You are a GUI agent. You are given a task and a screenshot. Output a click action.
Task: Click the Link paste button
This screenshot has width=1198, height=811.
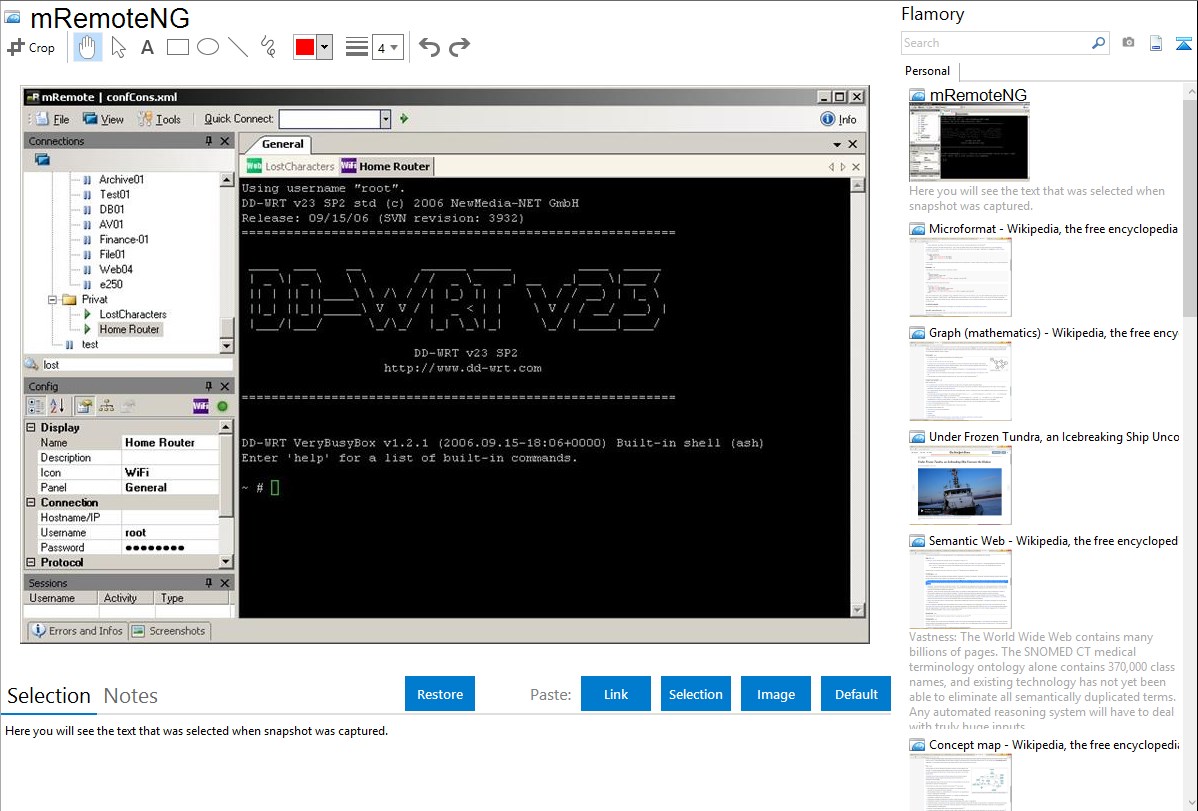pyautogui.click(x=616, y=694)
